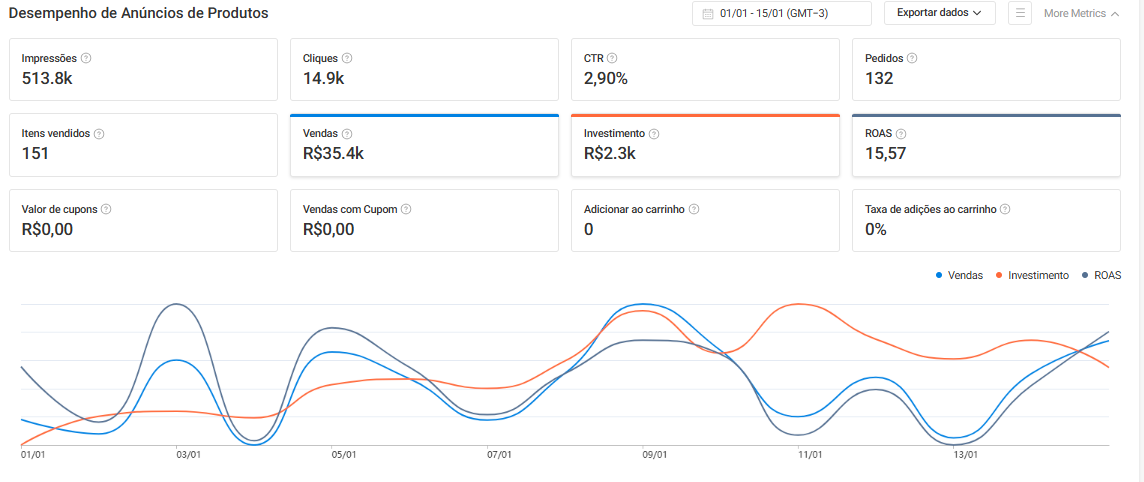
Task: Deselect the Vendas metric card
Action: pyautogui.click(x=425, y=145)
